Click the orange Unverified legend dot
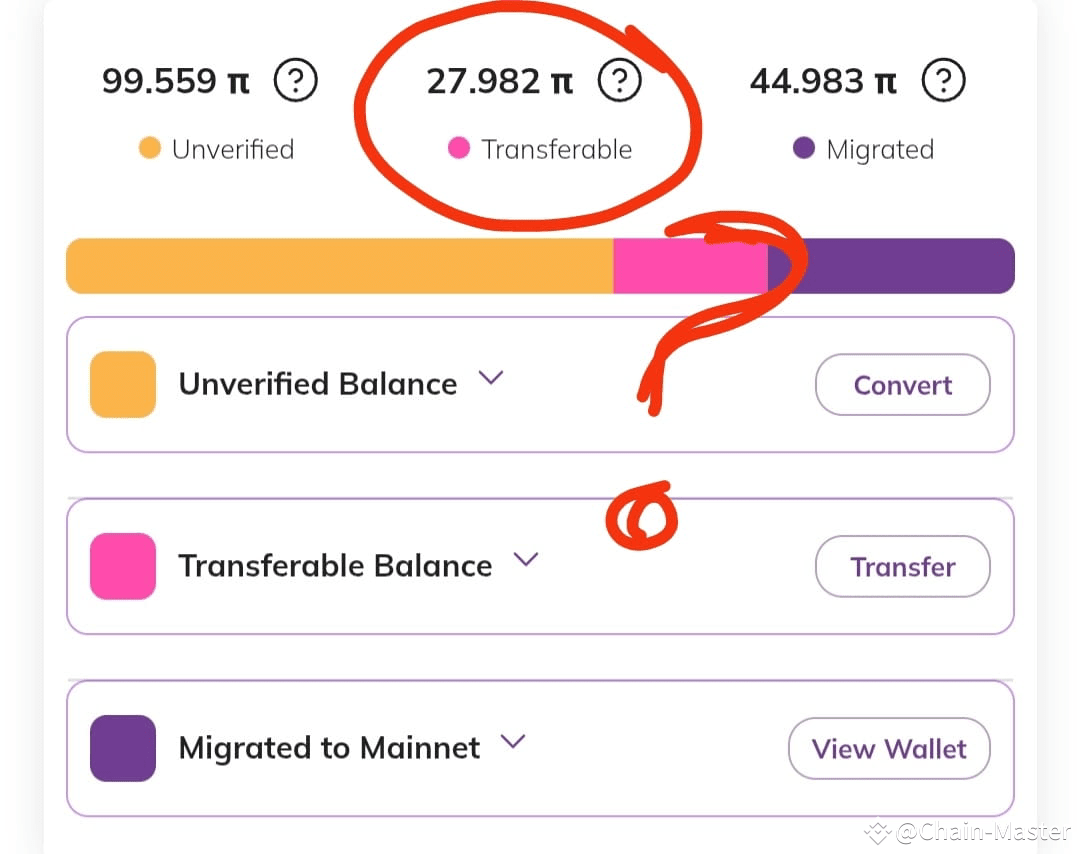This screenshot has width=1079, height=854. point(151,148)
